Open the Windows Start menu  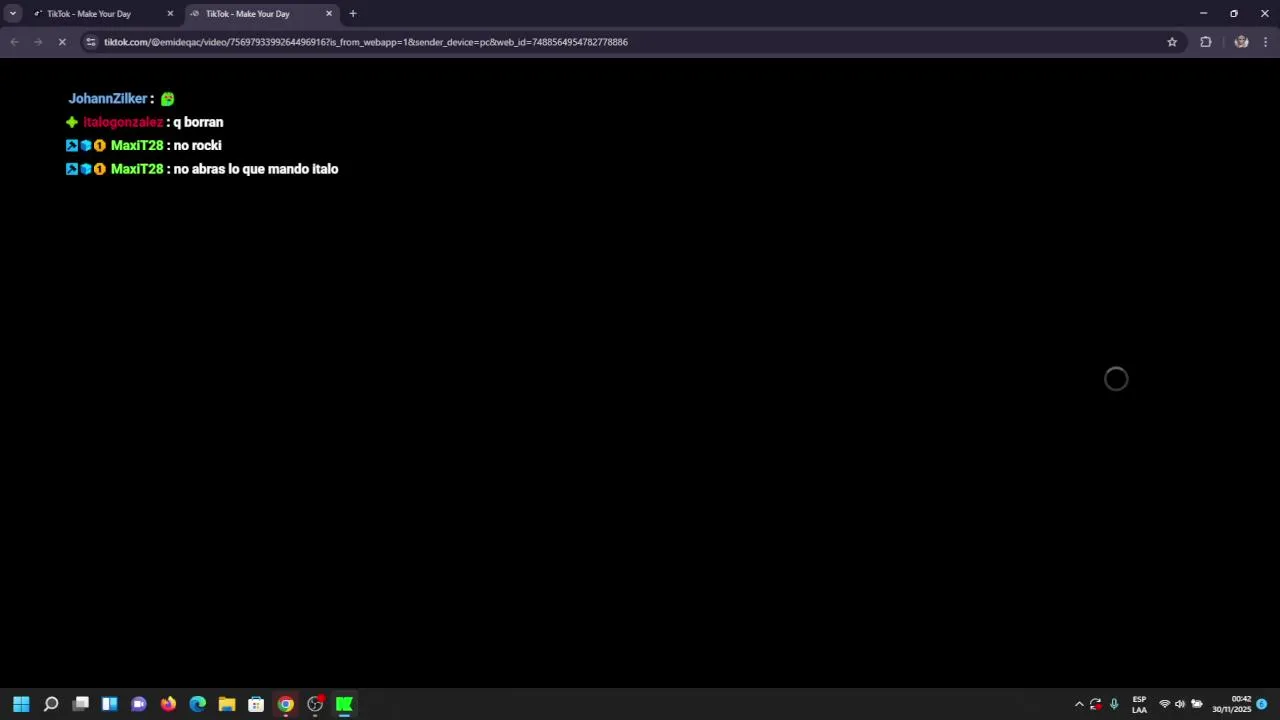(x=21, y=704)
